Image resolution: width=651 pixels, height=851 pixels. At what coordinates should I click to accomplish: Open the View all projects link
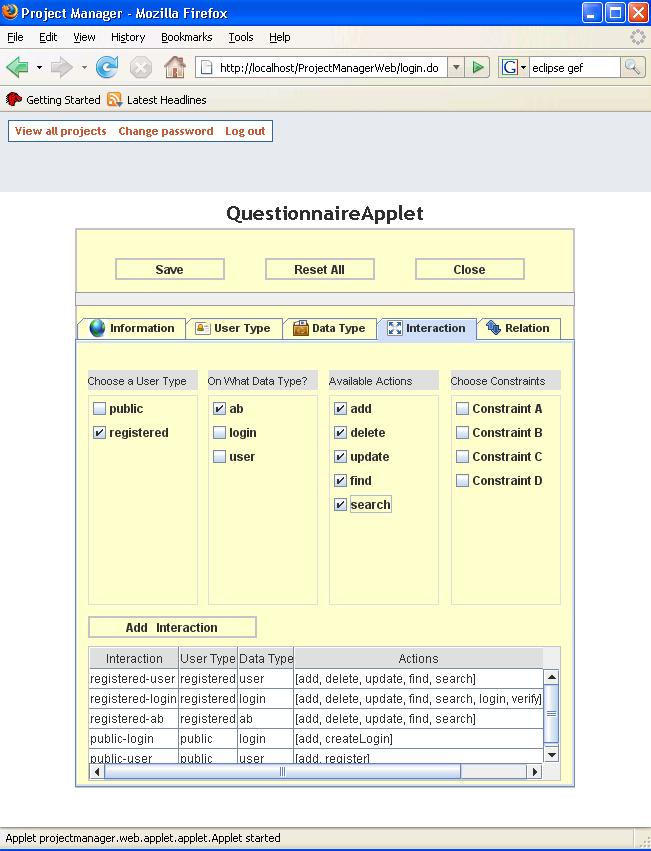tap(60, 131)
